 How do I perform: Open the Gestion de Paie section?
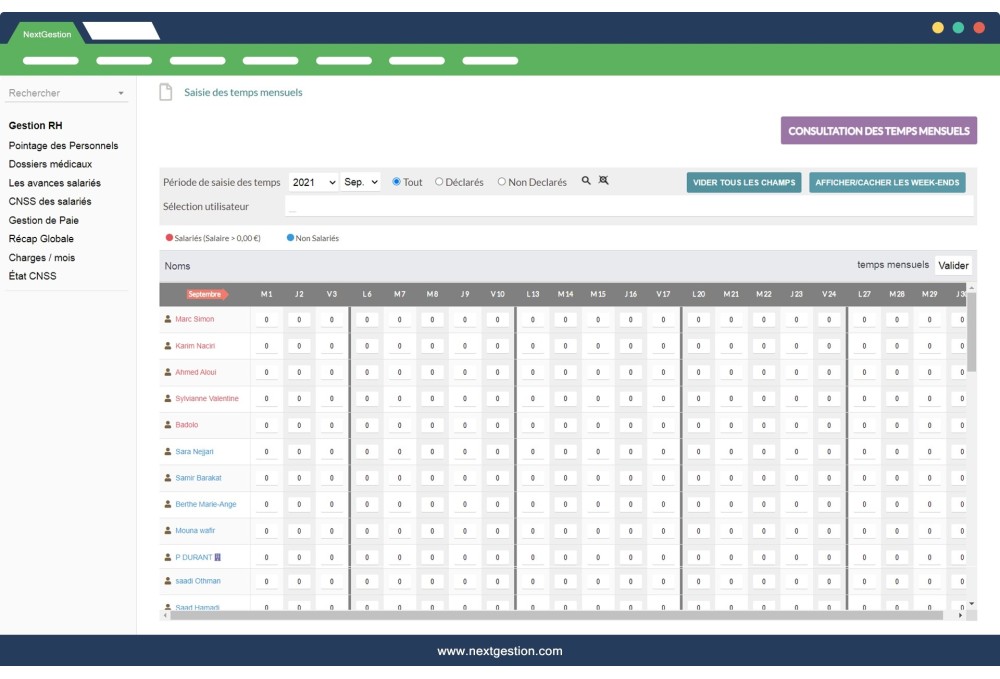point(44,221)
